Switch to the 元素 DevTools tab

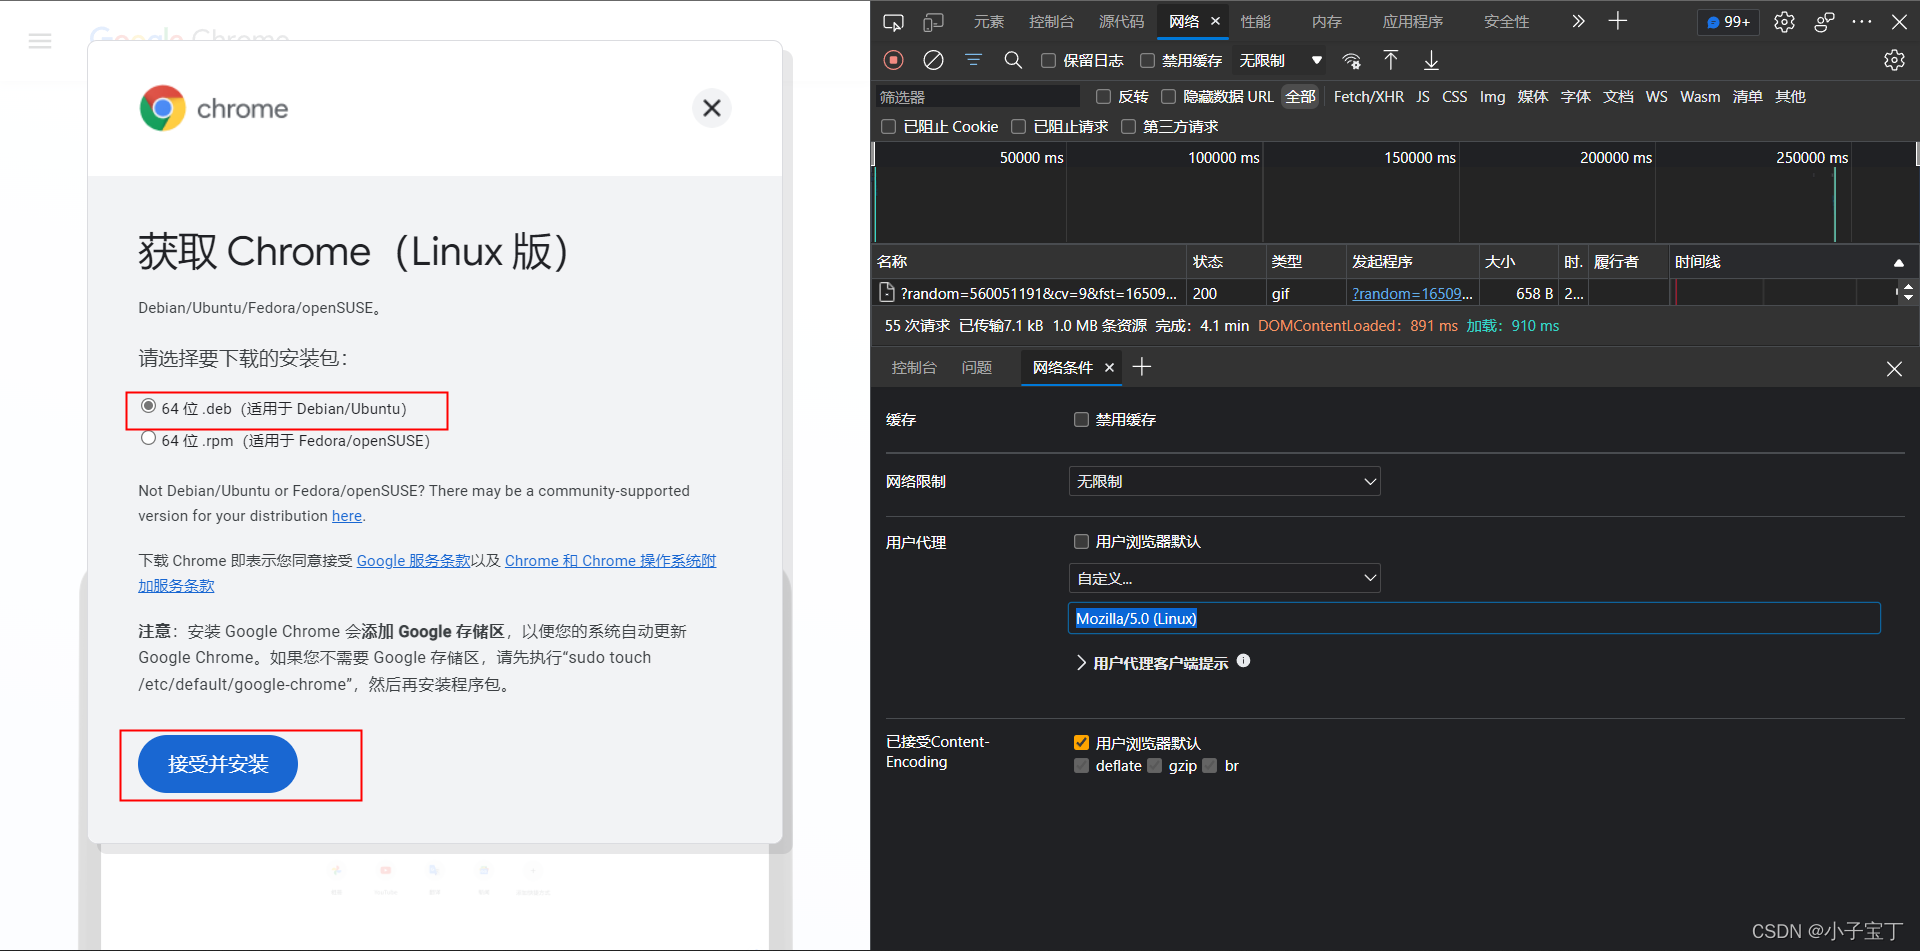click(x=989, y=22)
